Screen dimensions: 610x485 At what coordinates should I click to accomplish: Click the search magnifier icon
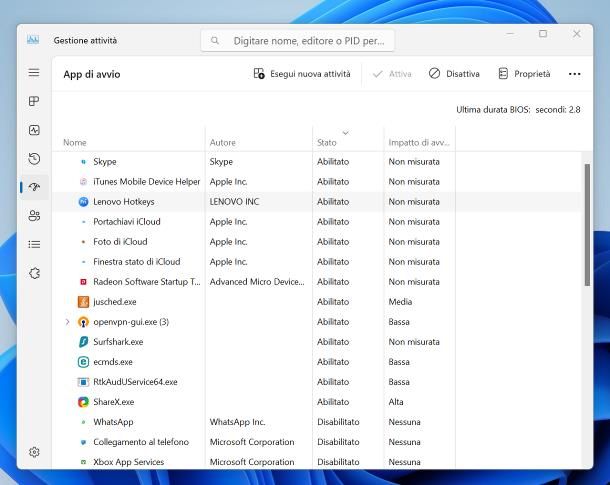(x=215, y=40)
